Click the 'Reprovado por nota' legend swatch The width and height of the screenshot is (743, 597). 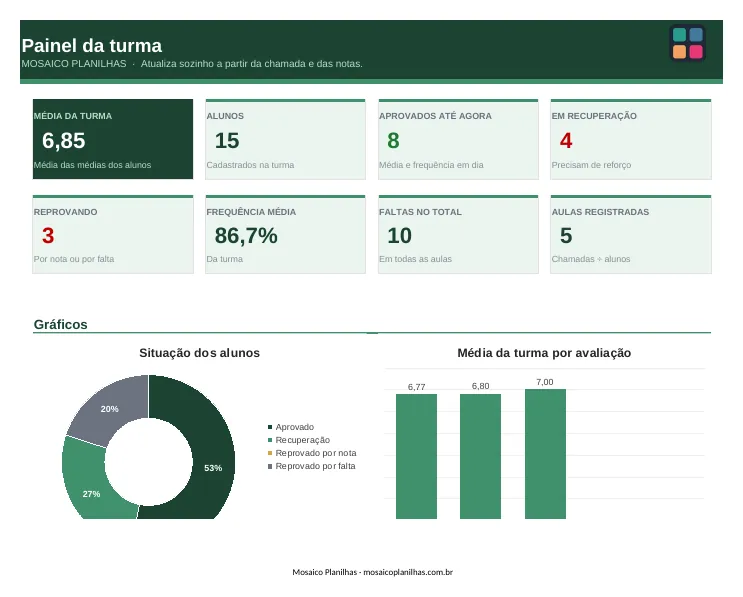[270, 453]
